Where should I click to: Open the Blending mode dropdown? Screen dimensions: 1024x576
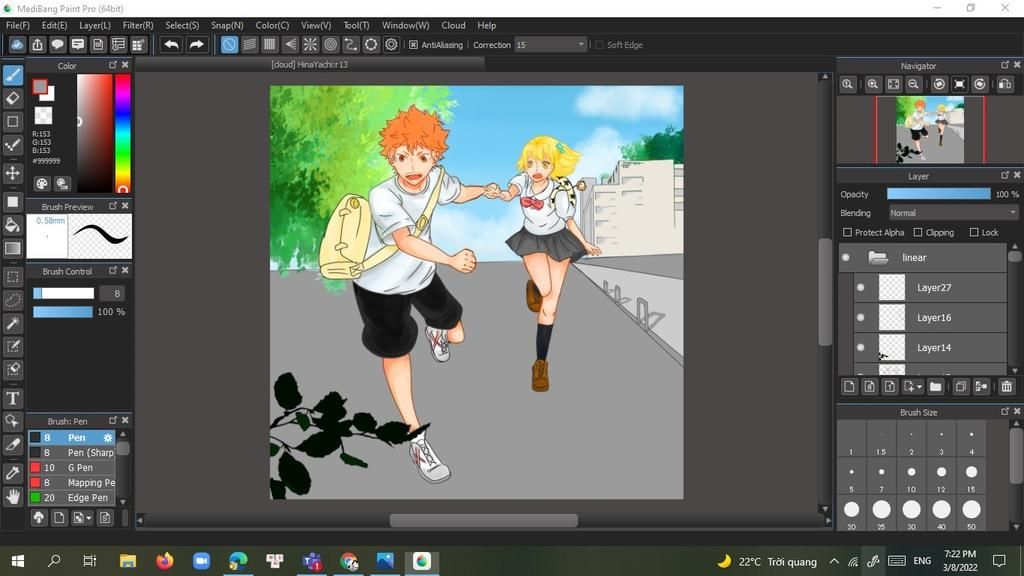pos(953,213)
